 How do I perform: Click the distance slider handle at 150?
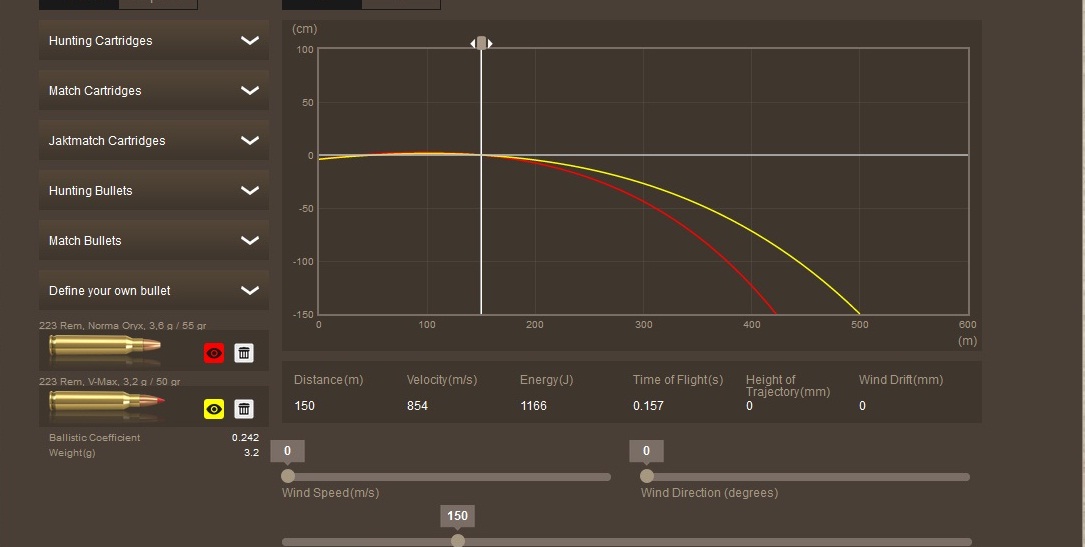[458, 541]
